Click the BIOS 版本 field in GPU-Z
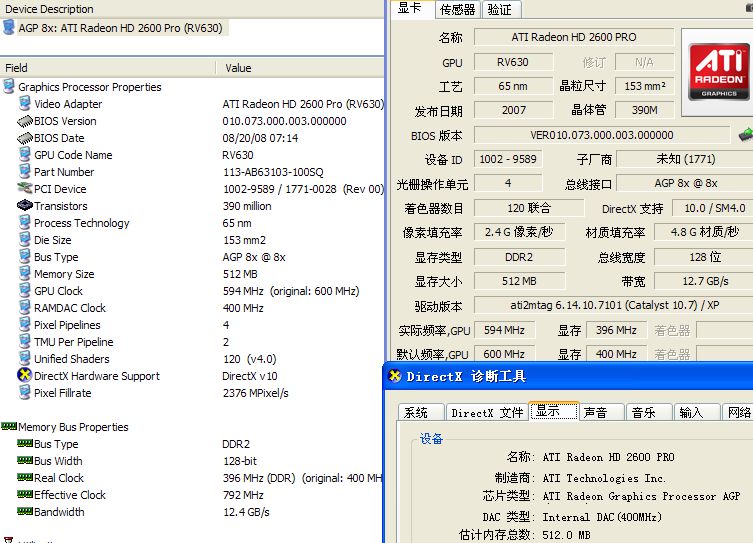753x543 pixels. tap(602, 135)
